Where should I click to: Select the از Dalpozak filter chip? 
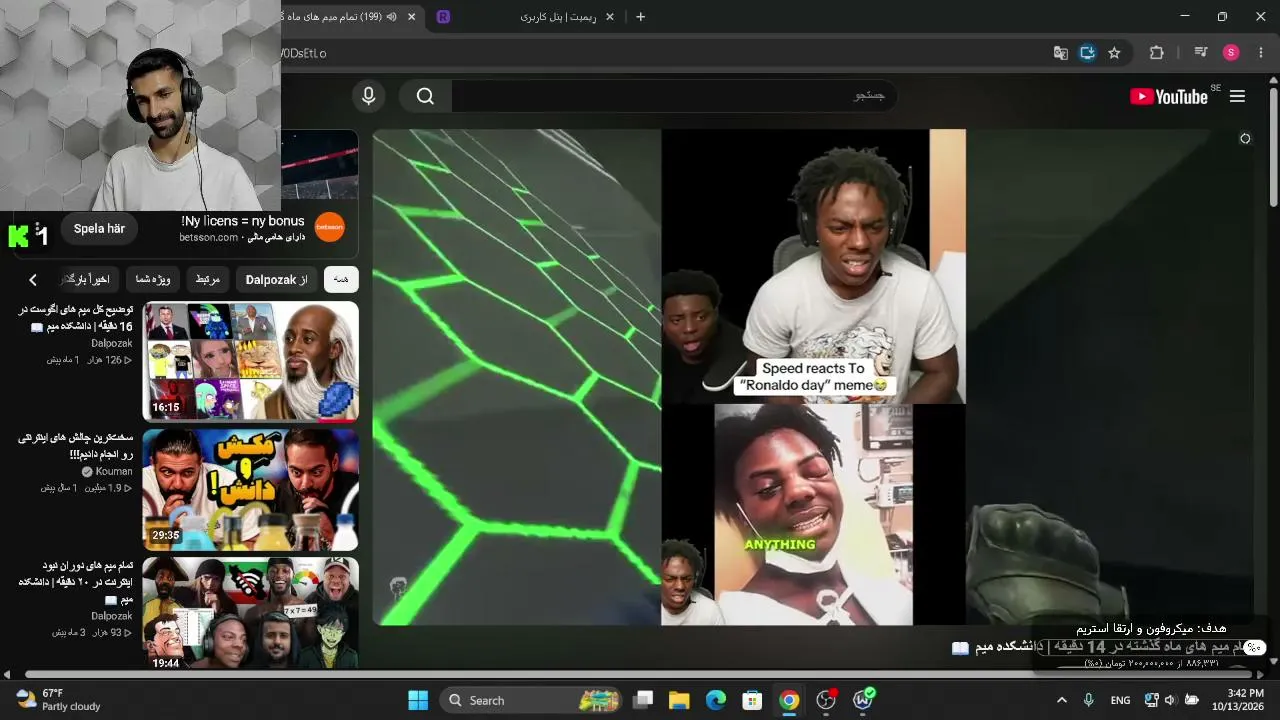[277, 279]
